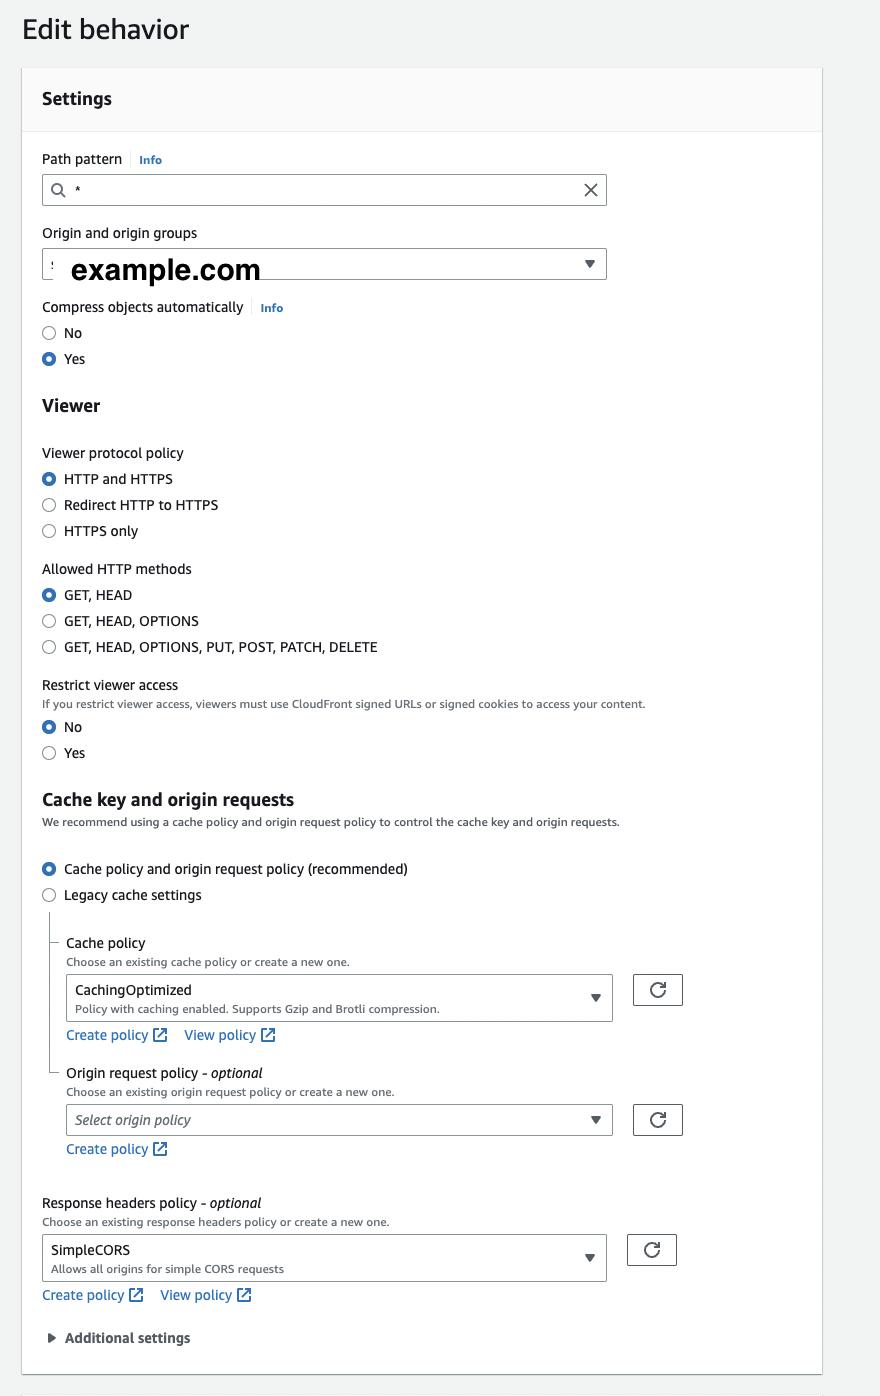This screenshot has height=1396, width=880.
Task: Refresh the cache policy list
Action: coord(658,990)
